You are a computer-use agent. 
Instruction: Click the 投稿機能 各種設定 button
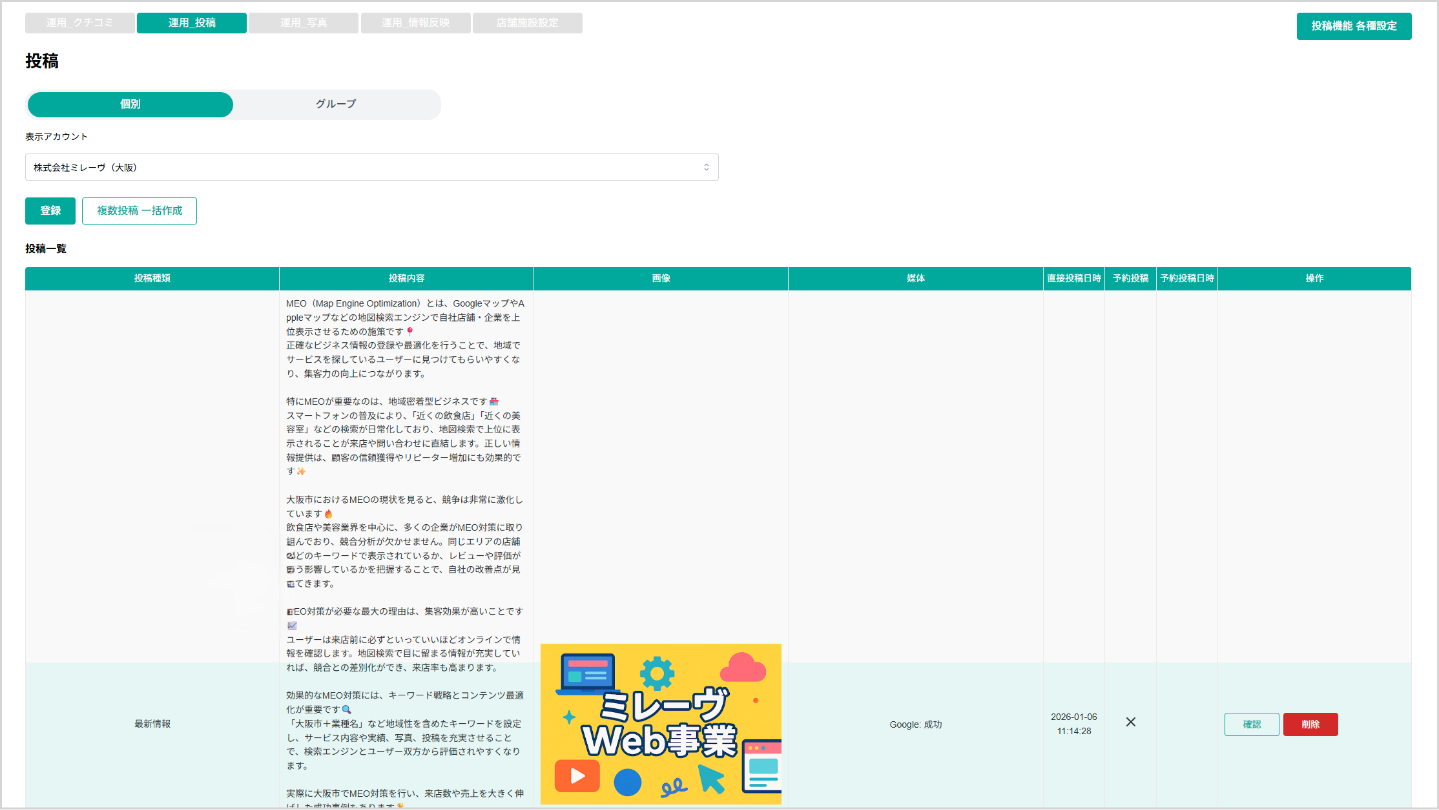(x=1354, y=26)
